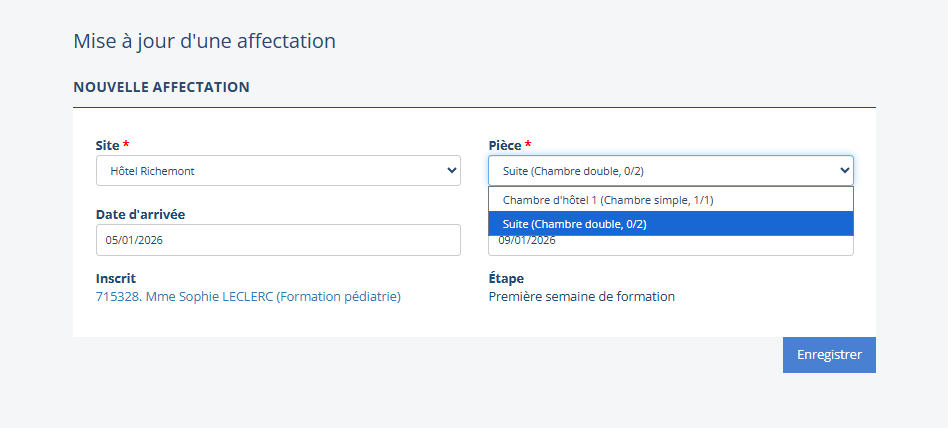Click the Site field label
This screenshot has width=948, height=428.
click(107, 145)
